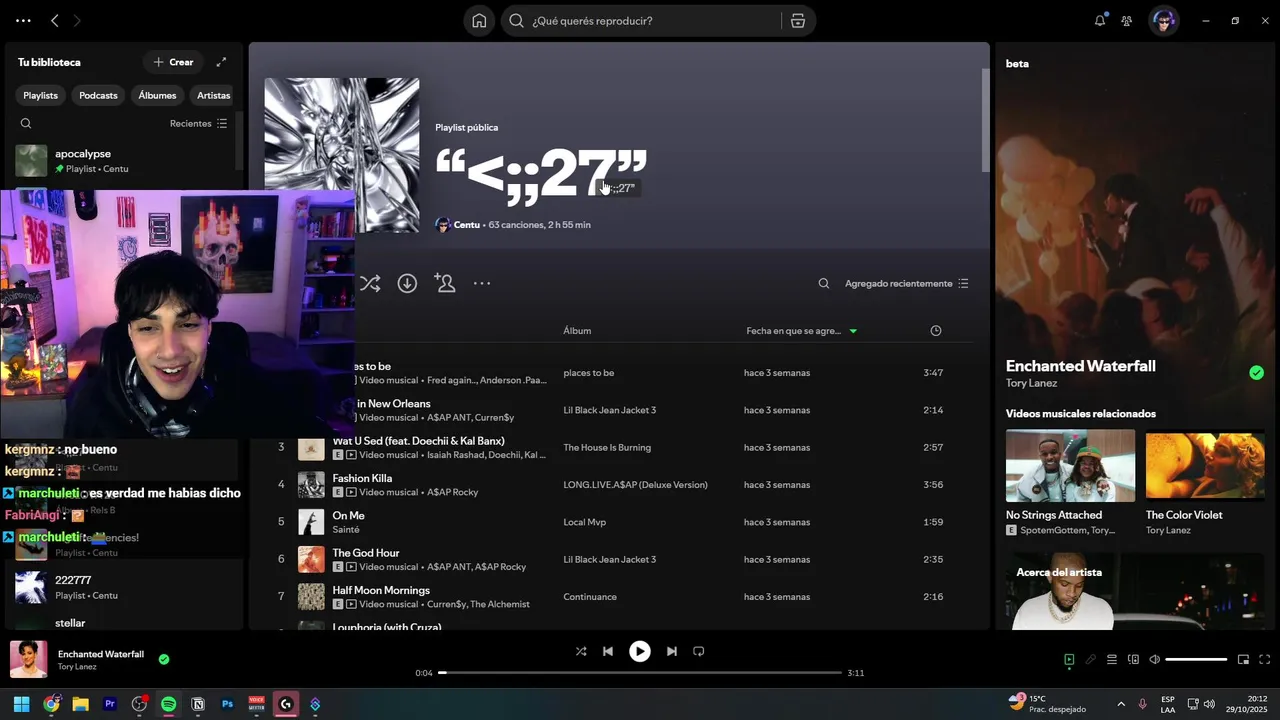Toggle shuffle in player controls
Screen dimensions: 1280x720
point(581,652)
